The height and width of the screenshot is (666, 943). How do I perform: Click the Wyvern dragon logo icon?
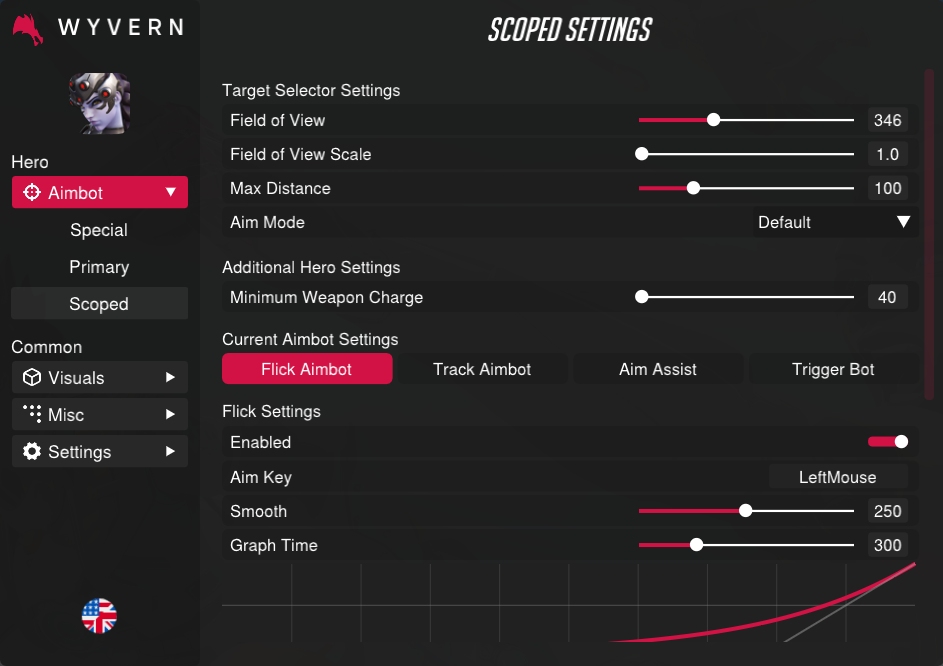point(28,30)
